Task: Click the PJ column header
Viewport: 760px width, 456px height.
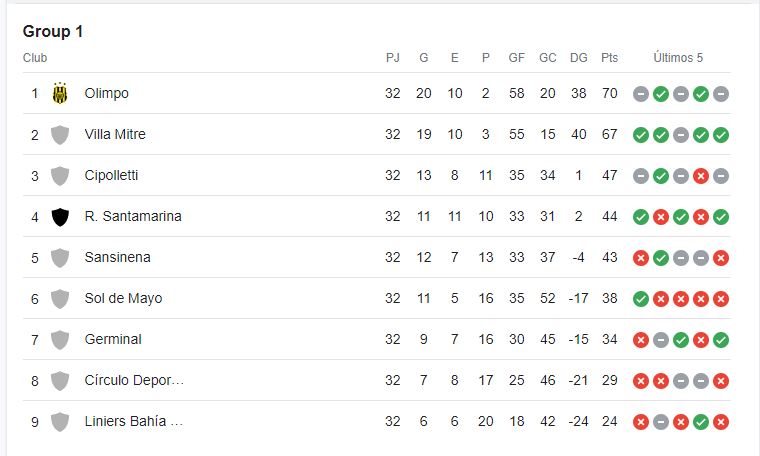Action: (393, 58)
